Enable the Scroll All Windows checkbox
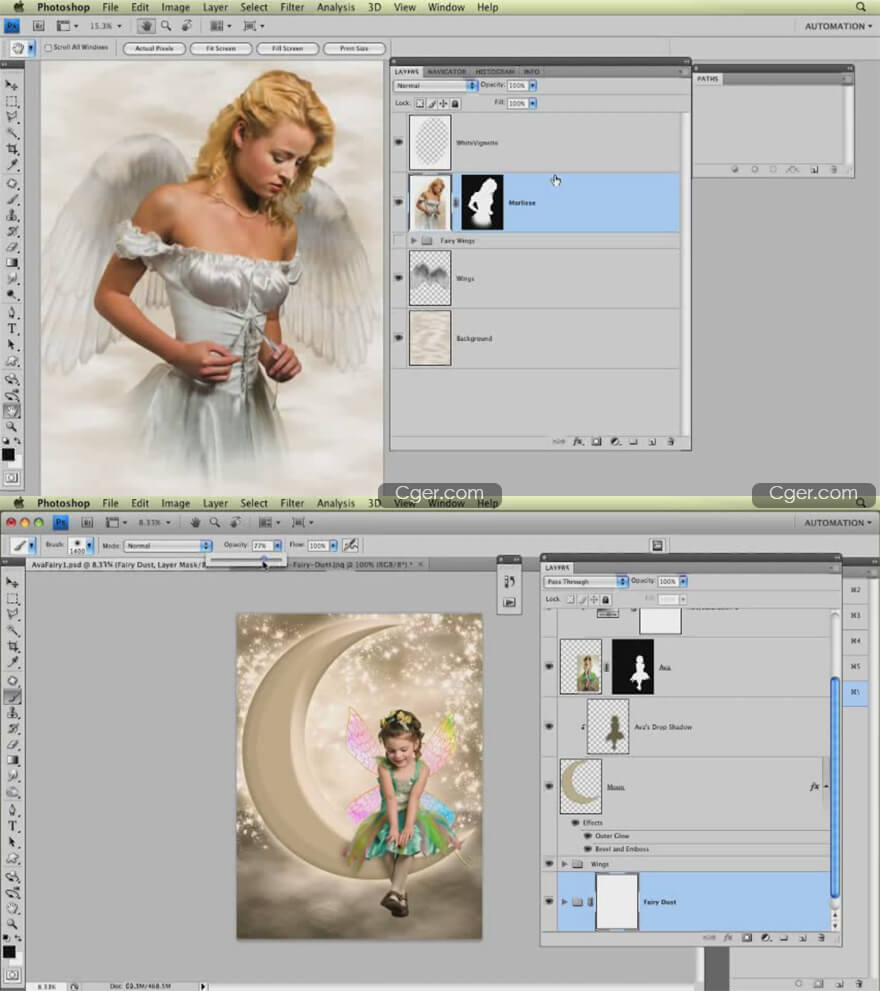 [x=49, y=48]
